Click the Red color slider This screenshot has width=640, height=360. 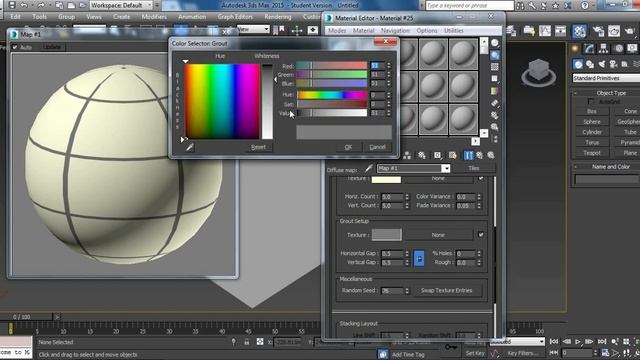[x=332, y=65]
